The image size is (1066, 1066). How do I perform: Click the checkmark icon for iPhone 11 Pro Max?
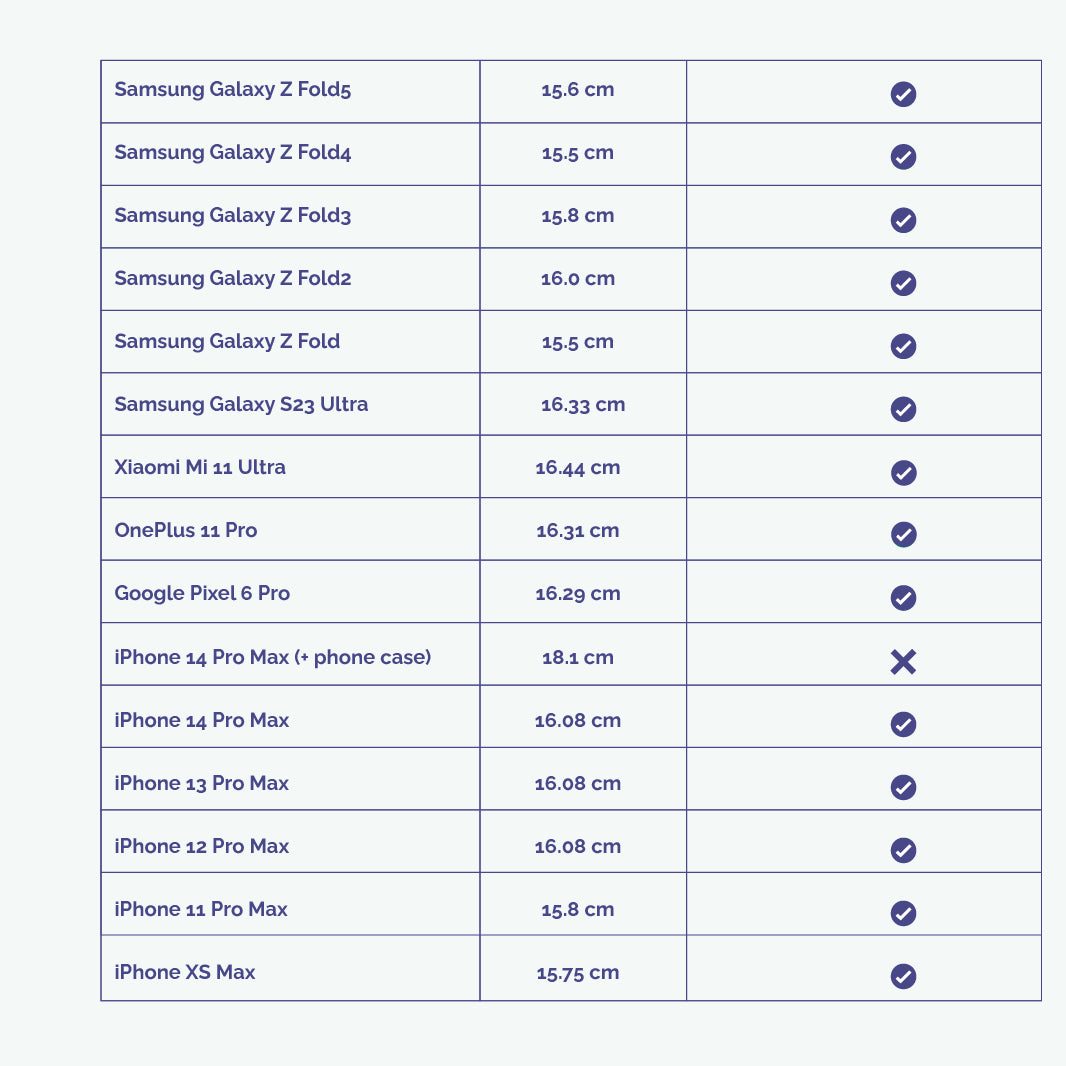903,913
